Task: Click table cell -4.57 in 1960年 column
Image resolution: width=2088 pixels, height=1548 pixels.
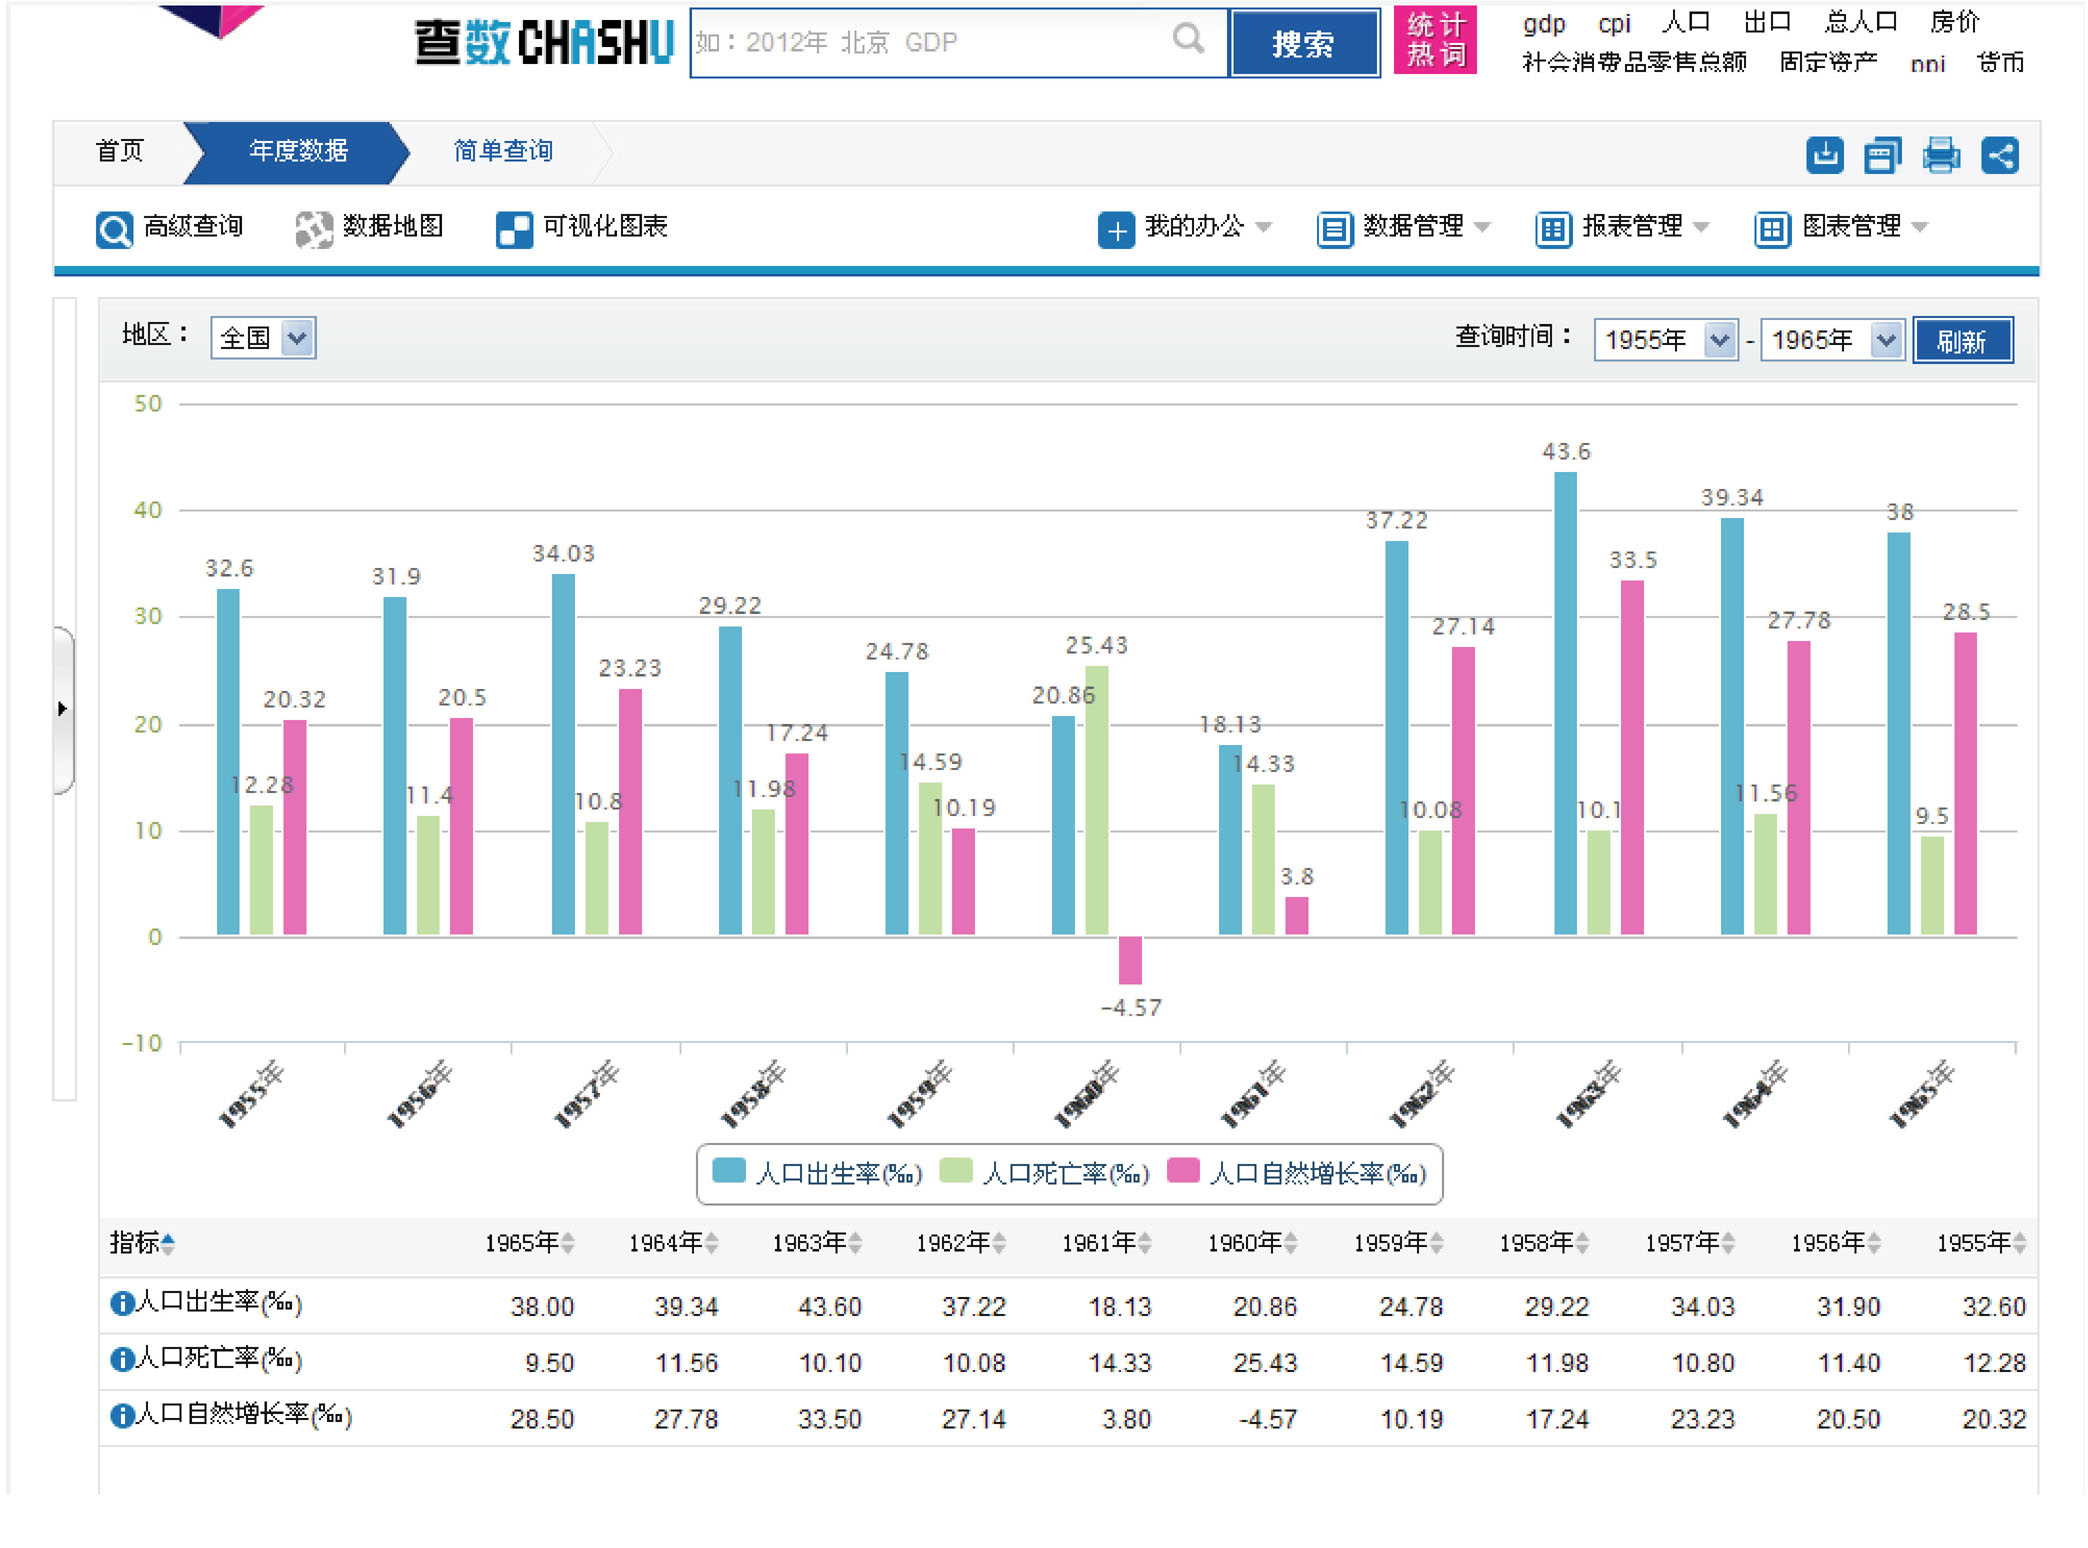Action: tap(1267, 1419)
